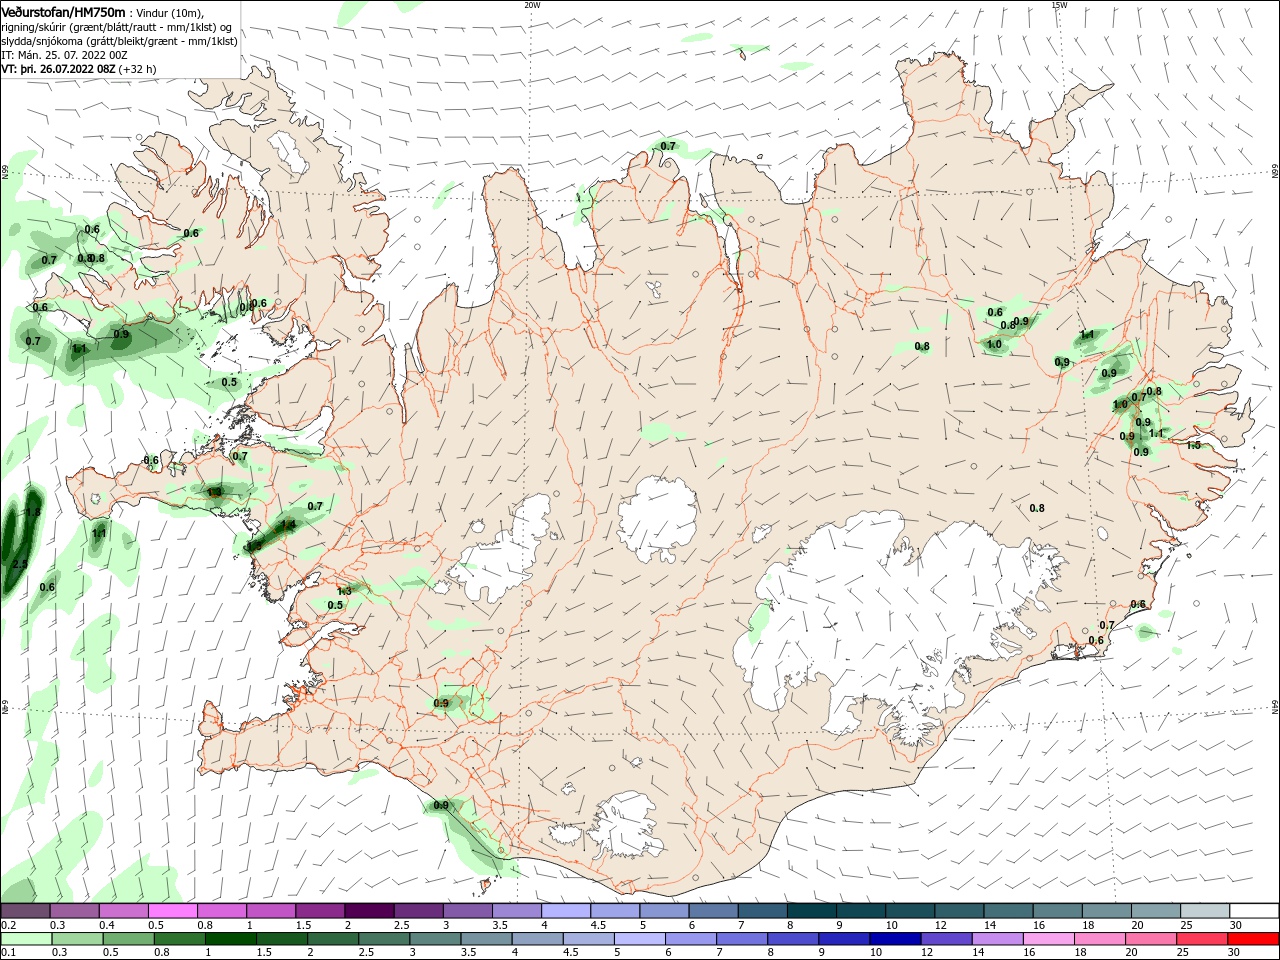This screenshot has width=1280, height=960.
Task: Pick the white 30 swatch in the upper legend
Action: (1254, 911)
